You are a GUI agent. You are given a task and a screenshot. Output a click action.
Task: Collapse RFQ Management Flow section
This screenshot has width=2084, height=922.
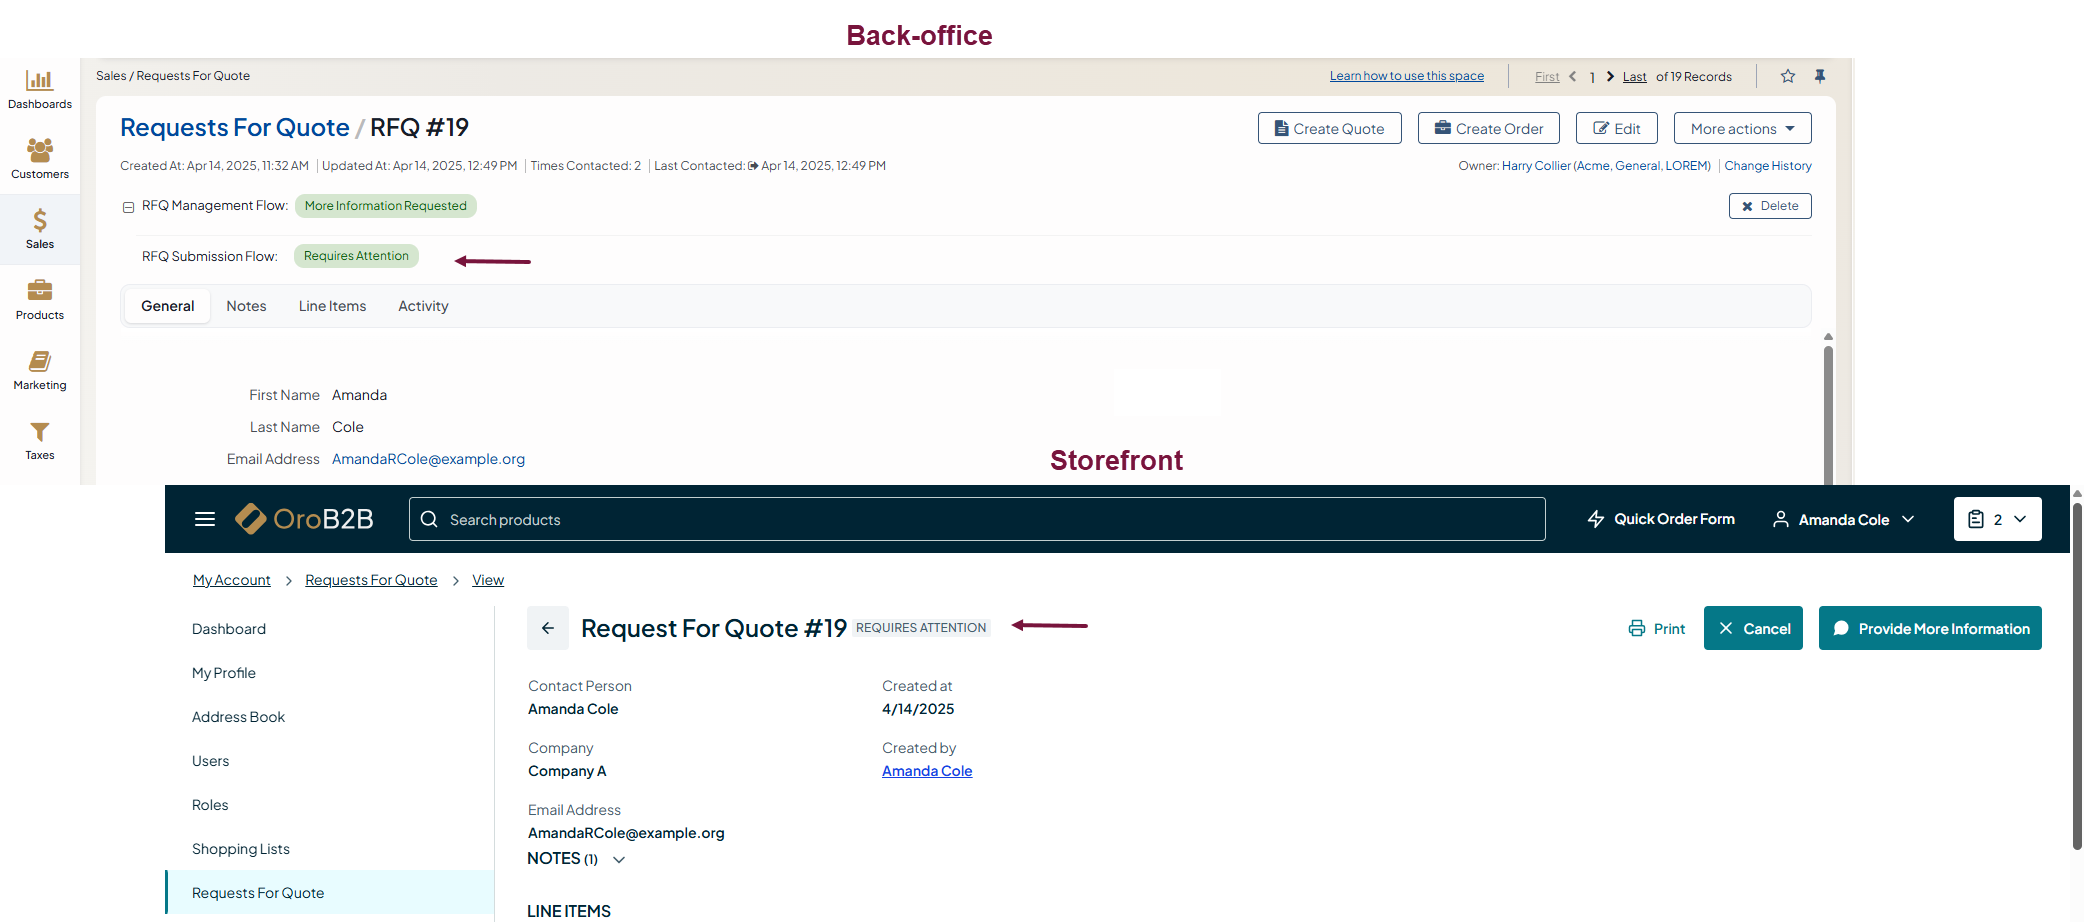128,207
